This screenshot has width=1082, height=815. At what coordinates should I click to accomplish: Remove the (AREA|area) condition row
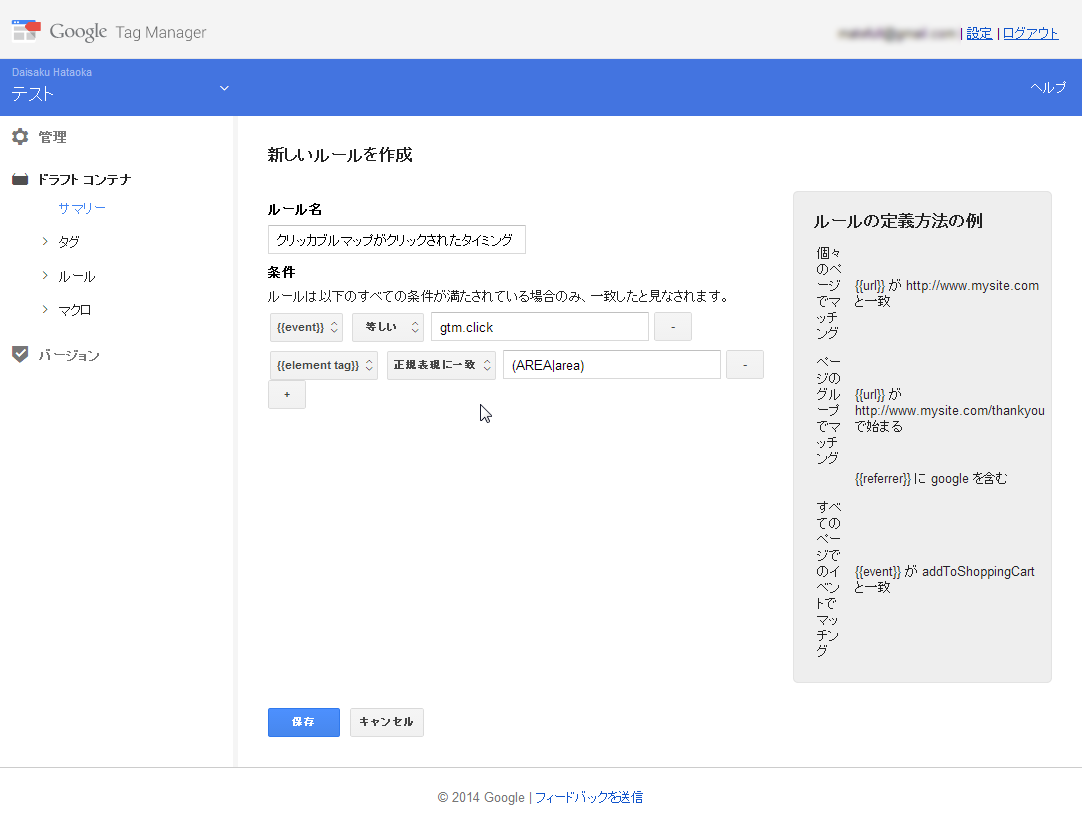(745, 364)
